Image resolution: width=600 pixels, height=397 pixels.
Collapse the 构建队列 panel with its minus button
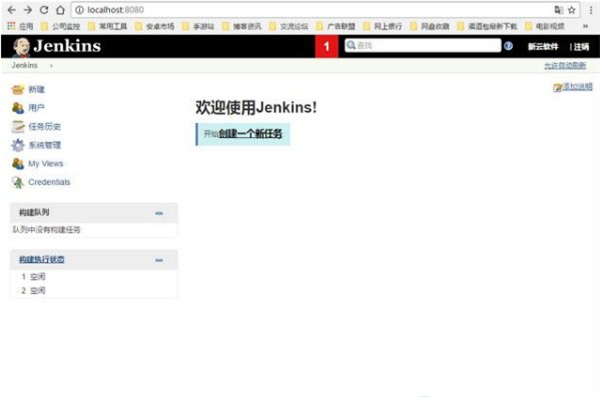[x=159, y=213]
